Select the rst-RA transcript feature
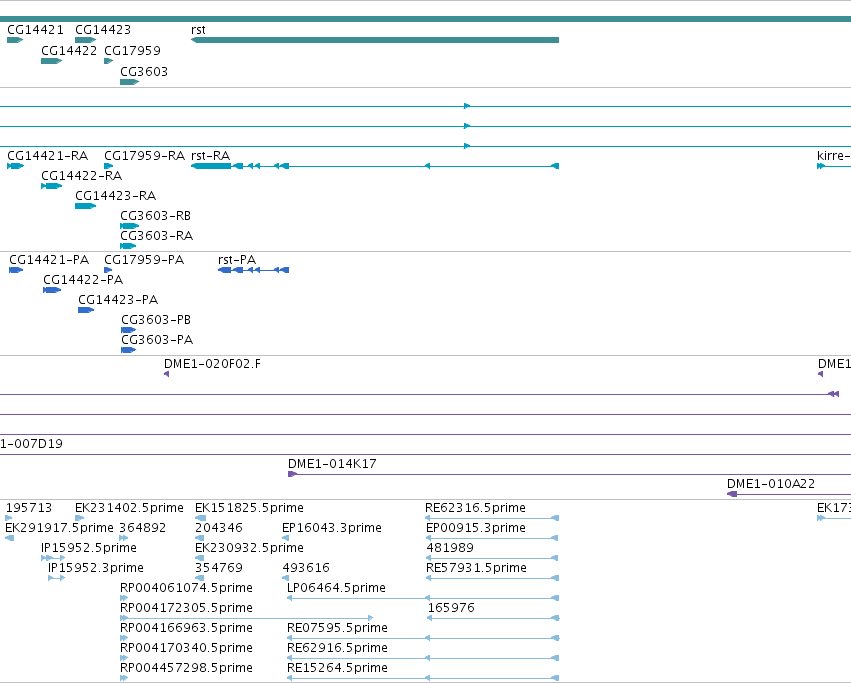851x683 pixels. [x=375, y=166]
